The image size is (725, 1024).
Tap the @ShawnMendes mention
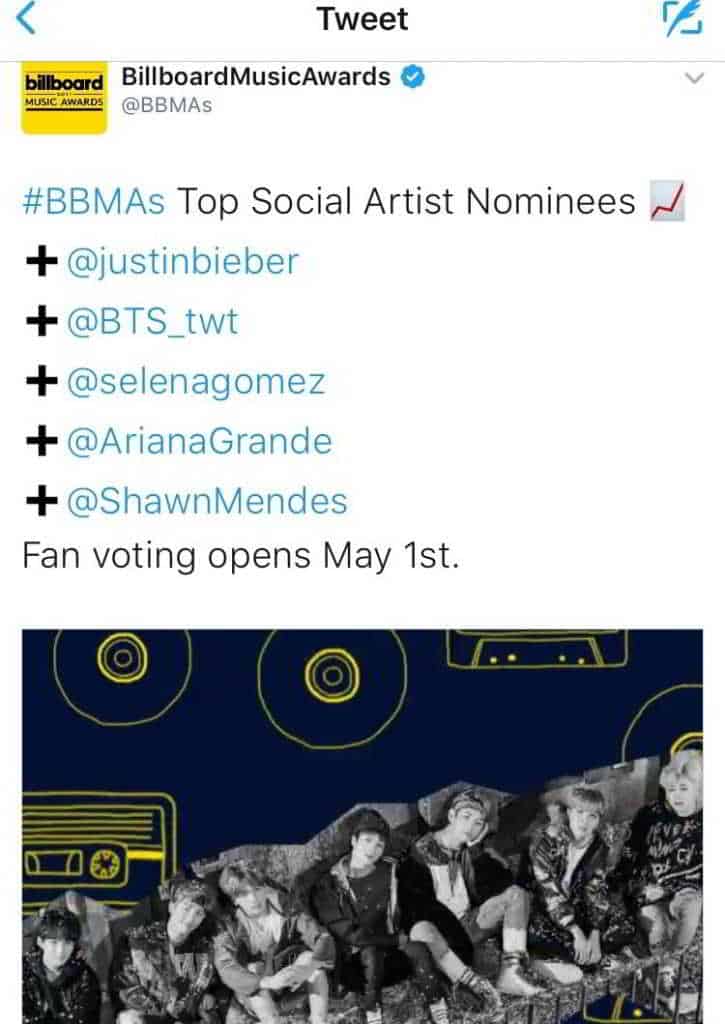point(206,501)
